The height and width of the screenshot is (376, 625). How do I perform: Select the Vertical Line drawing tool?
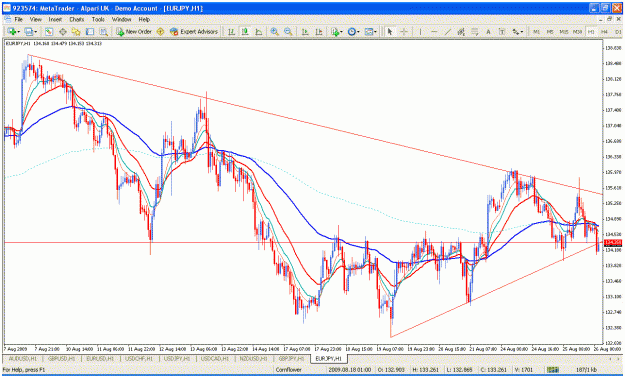(x=420, y=31)
